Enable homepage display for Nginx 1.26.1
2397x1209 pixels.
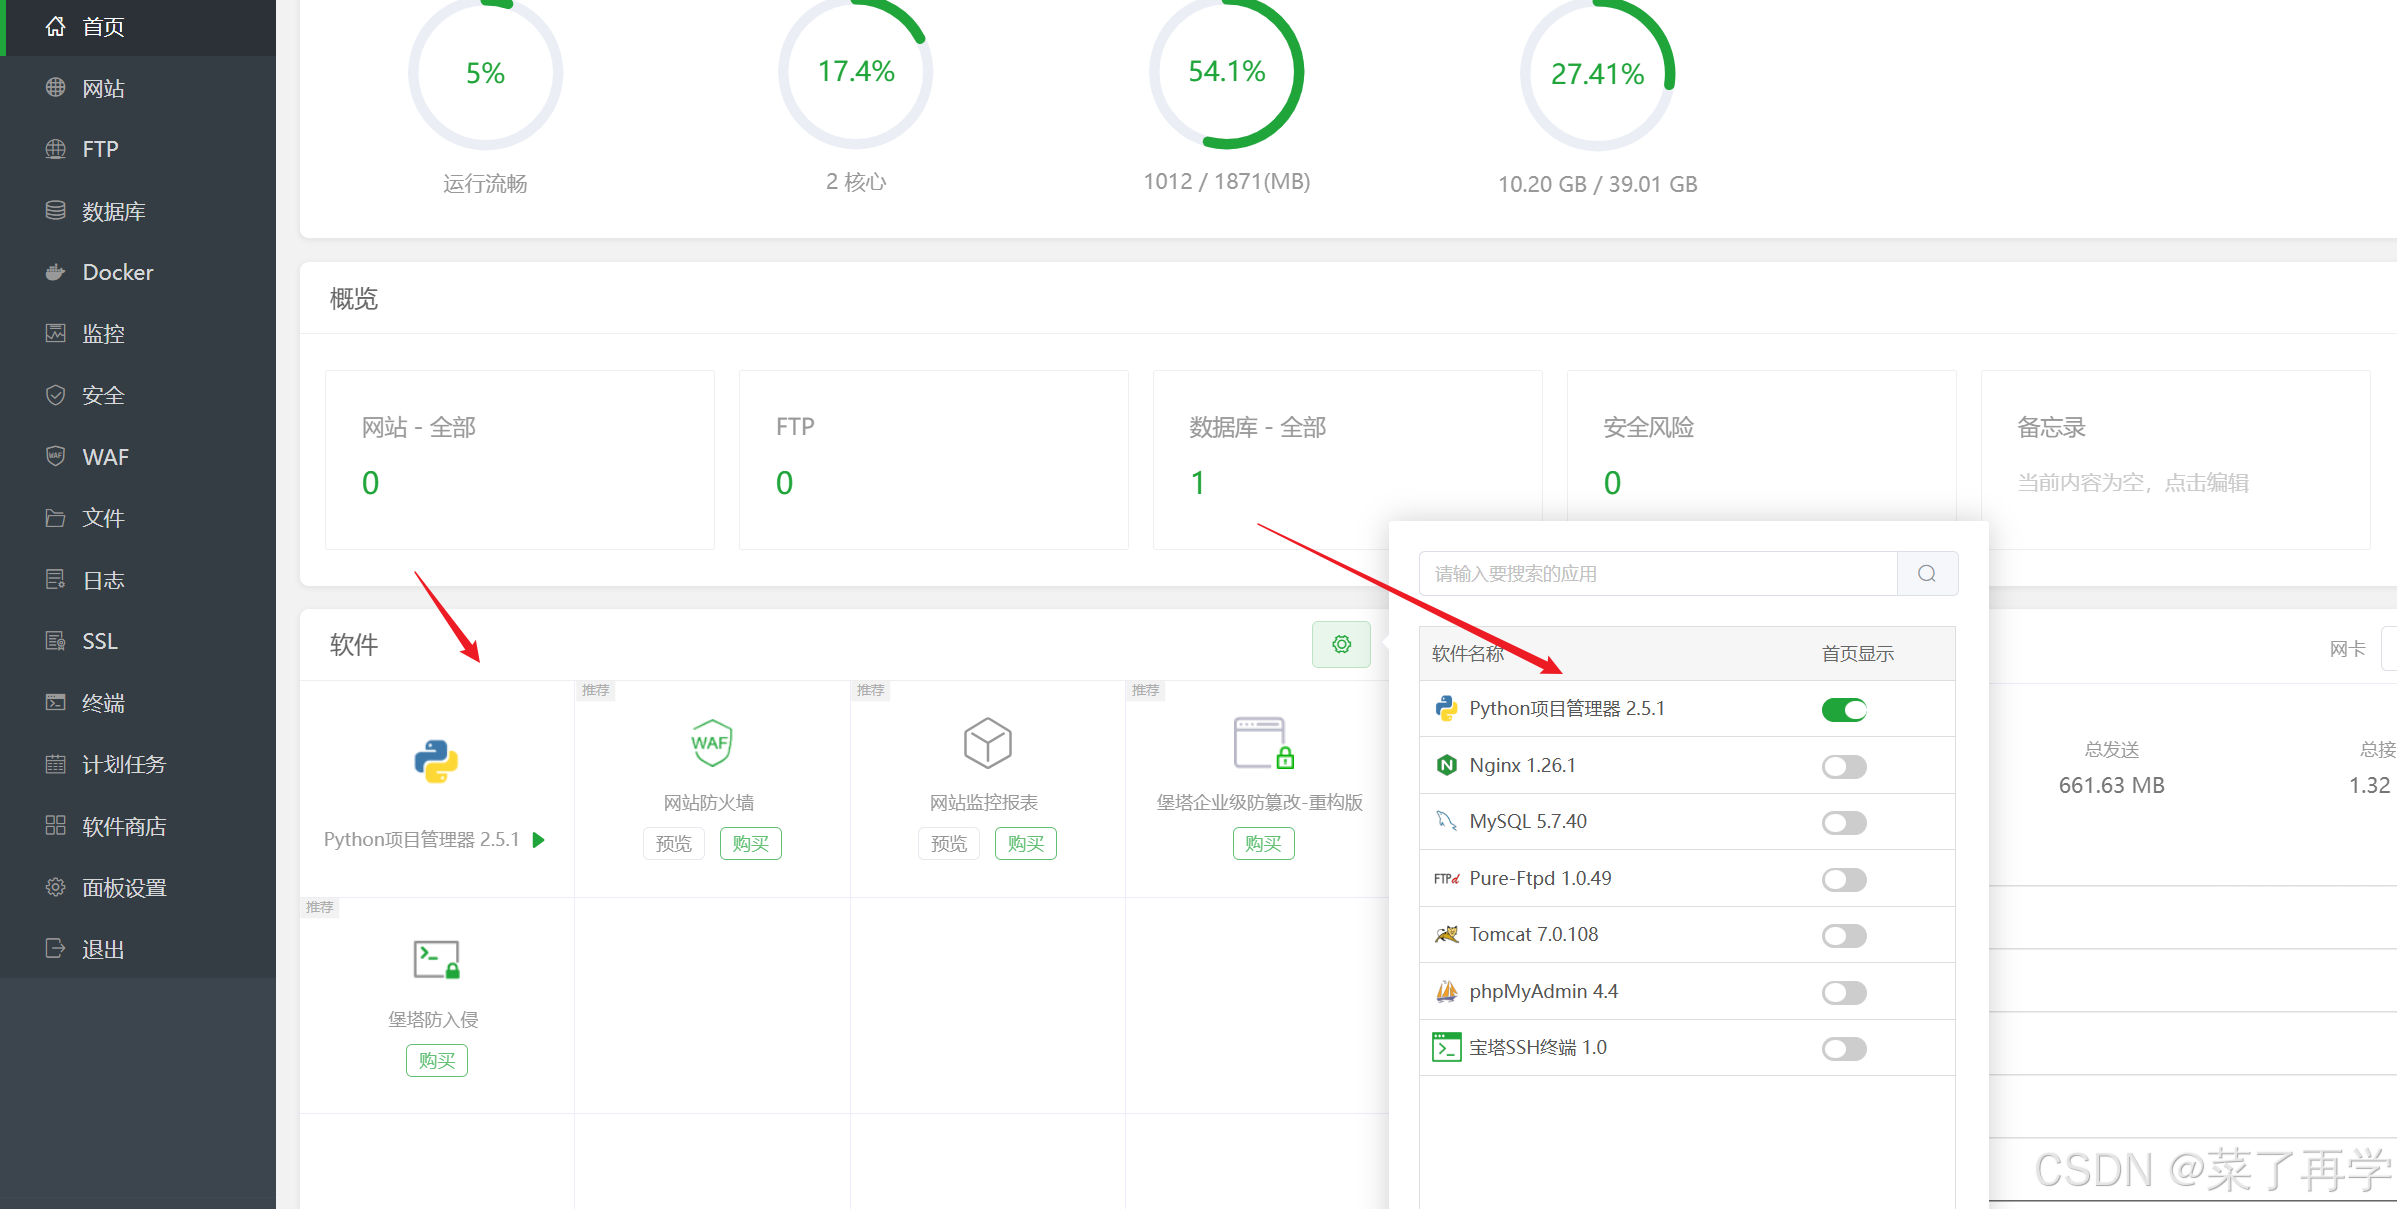pos(1844,767)
